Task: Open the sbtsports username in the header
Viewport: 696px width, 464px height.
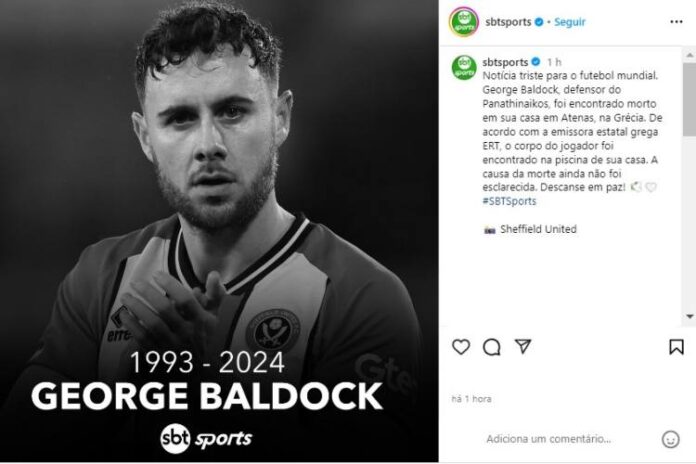Action: tap(506, 22)
